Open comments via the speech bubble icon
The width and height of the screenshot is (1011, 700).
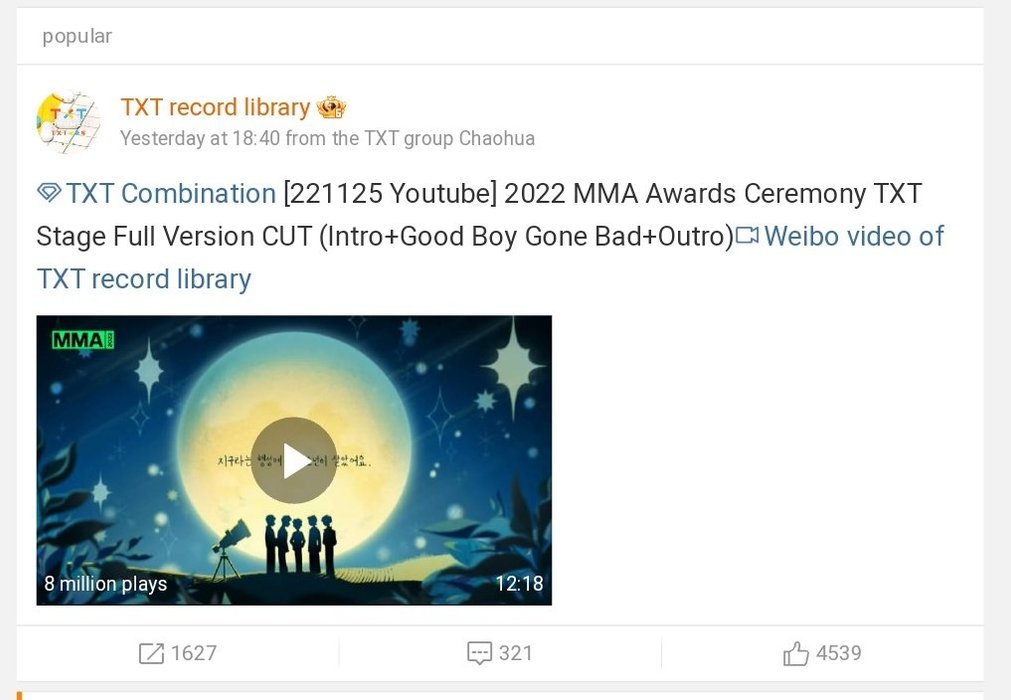click(x=479, y=653)
